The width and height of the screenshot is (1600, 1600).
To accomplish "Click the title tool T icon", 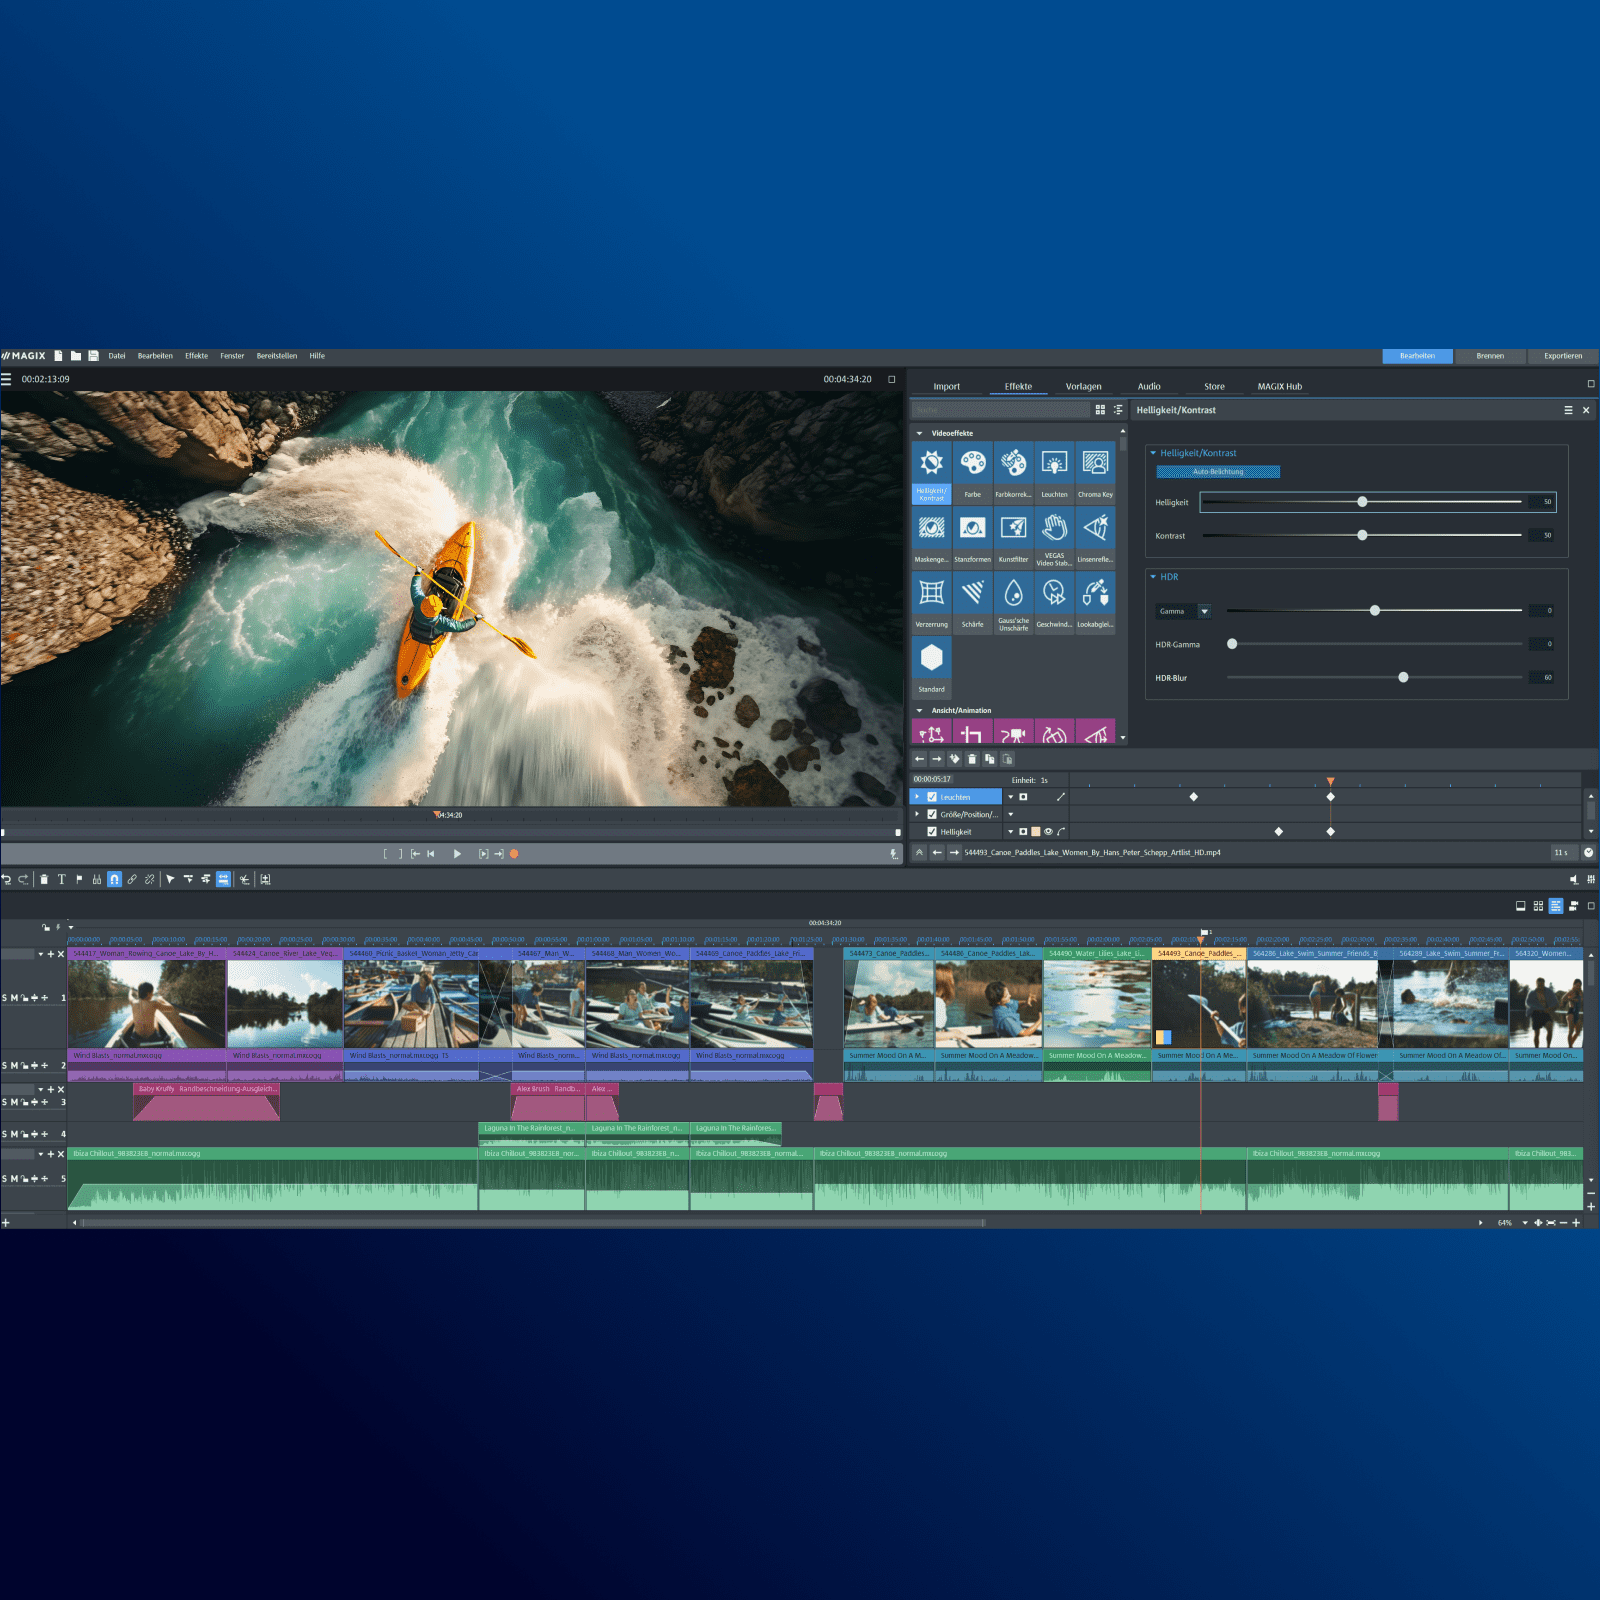I will click(x=61, y=879).
